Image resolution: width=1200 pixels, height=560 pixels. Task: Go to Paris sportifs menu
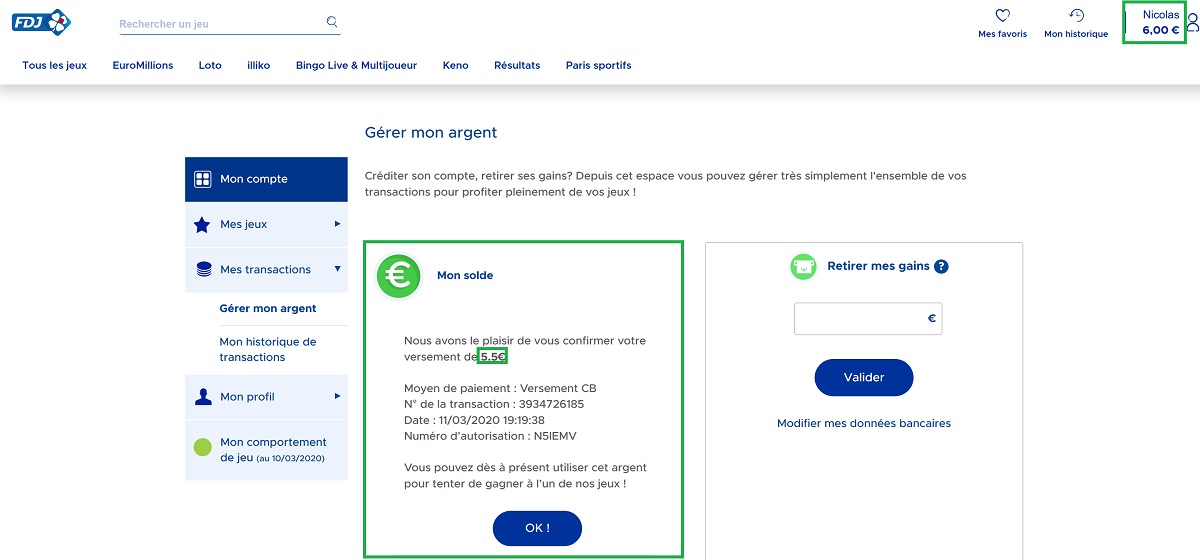(x=598, y=65)
